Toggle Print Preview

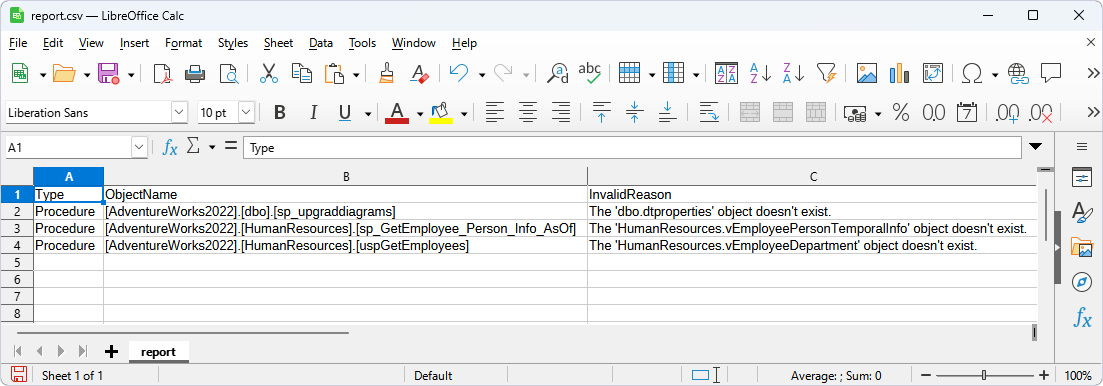pos(229,73)
